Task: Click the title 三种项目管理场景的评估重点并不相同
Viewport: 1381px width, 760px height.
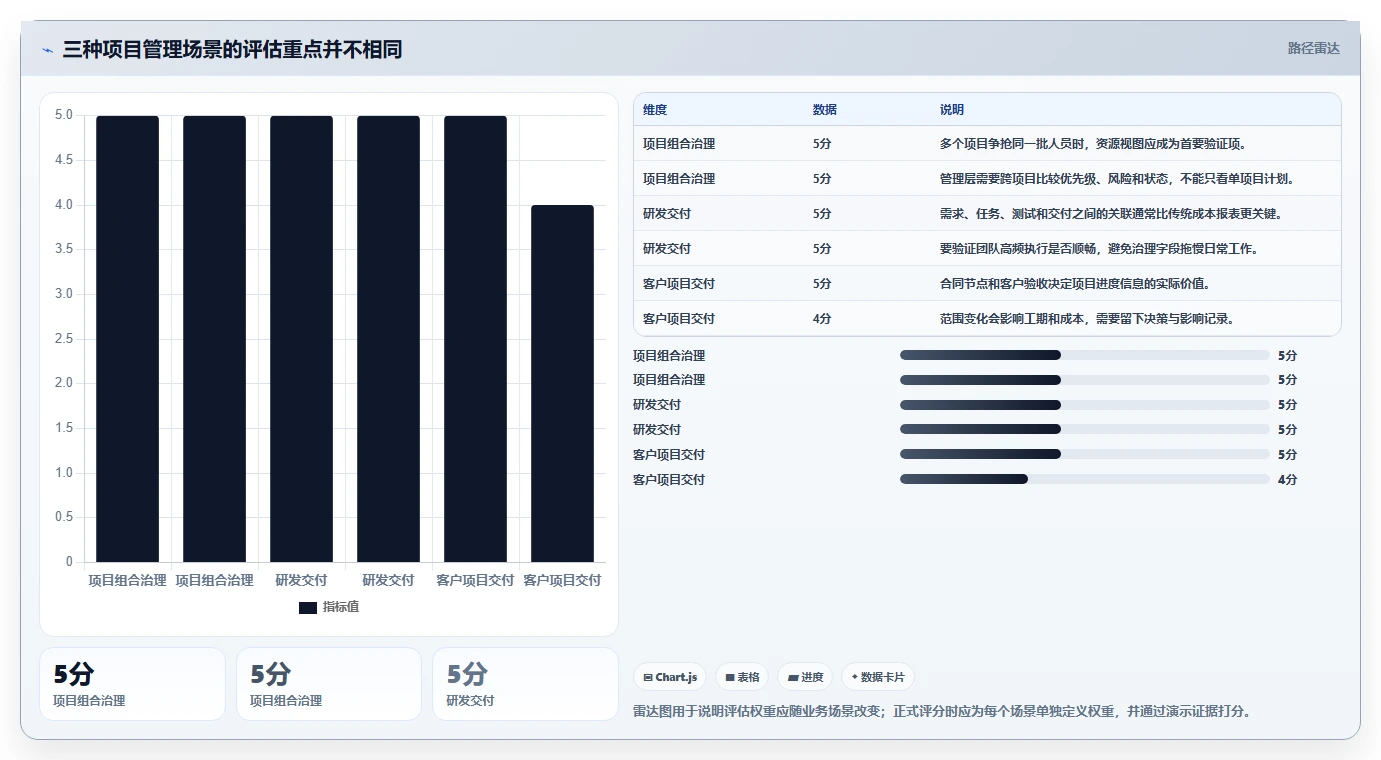Action: pos(232,49)
